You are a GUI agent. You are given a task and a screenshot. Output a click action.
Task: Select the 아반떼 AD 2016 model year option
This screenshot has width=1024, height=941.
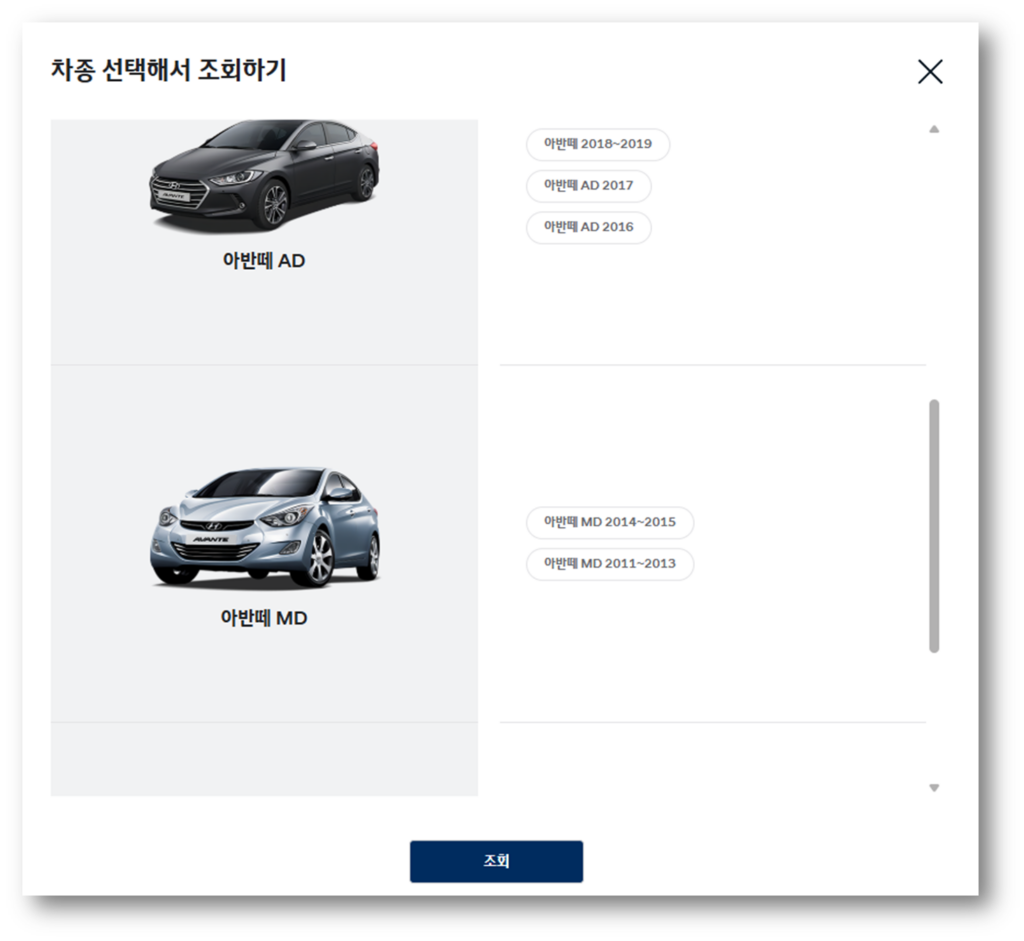(x=588, y=228)
